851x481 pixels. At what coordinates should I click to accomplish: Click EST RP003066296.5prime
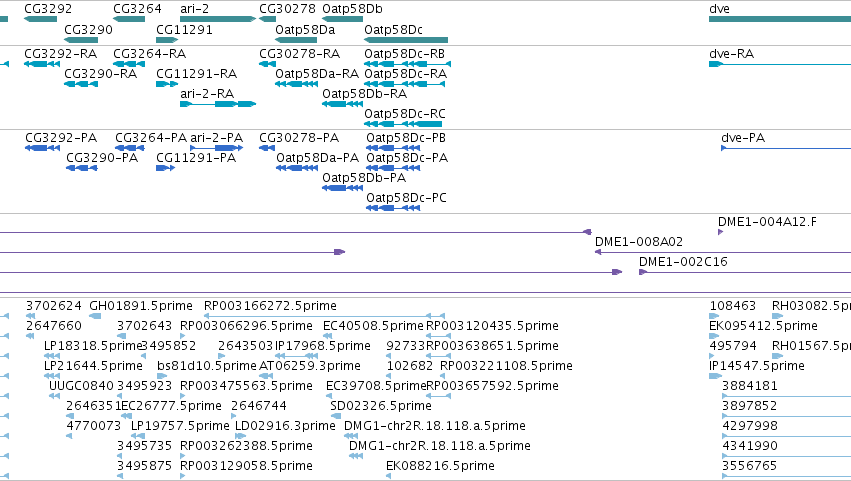pyautogui.click(x=246, y=326)
